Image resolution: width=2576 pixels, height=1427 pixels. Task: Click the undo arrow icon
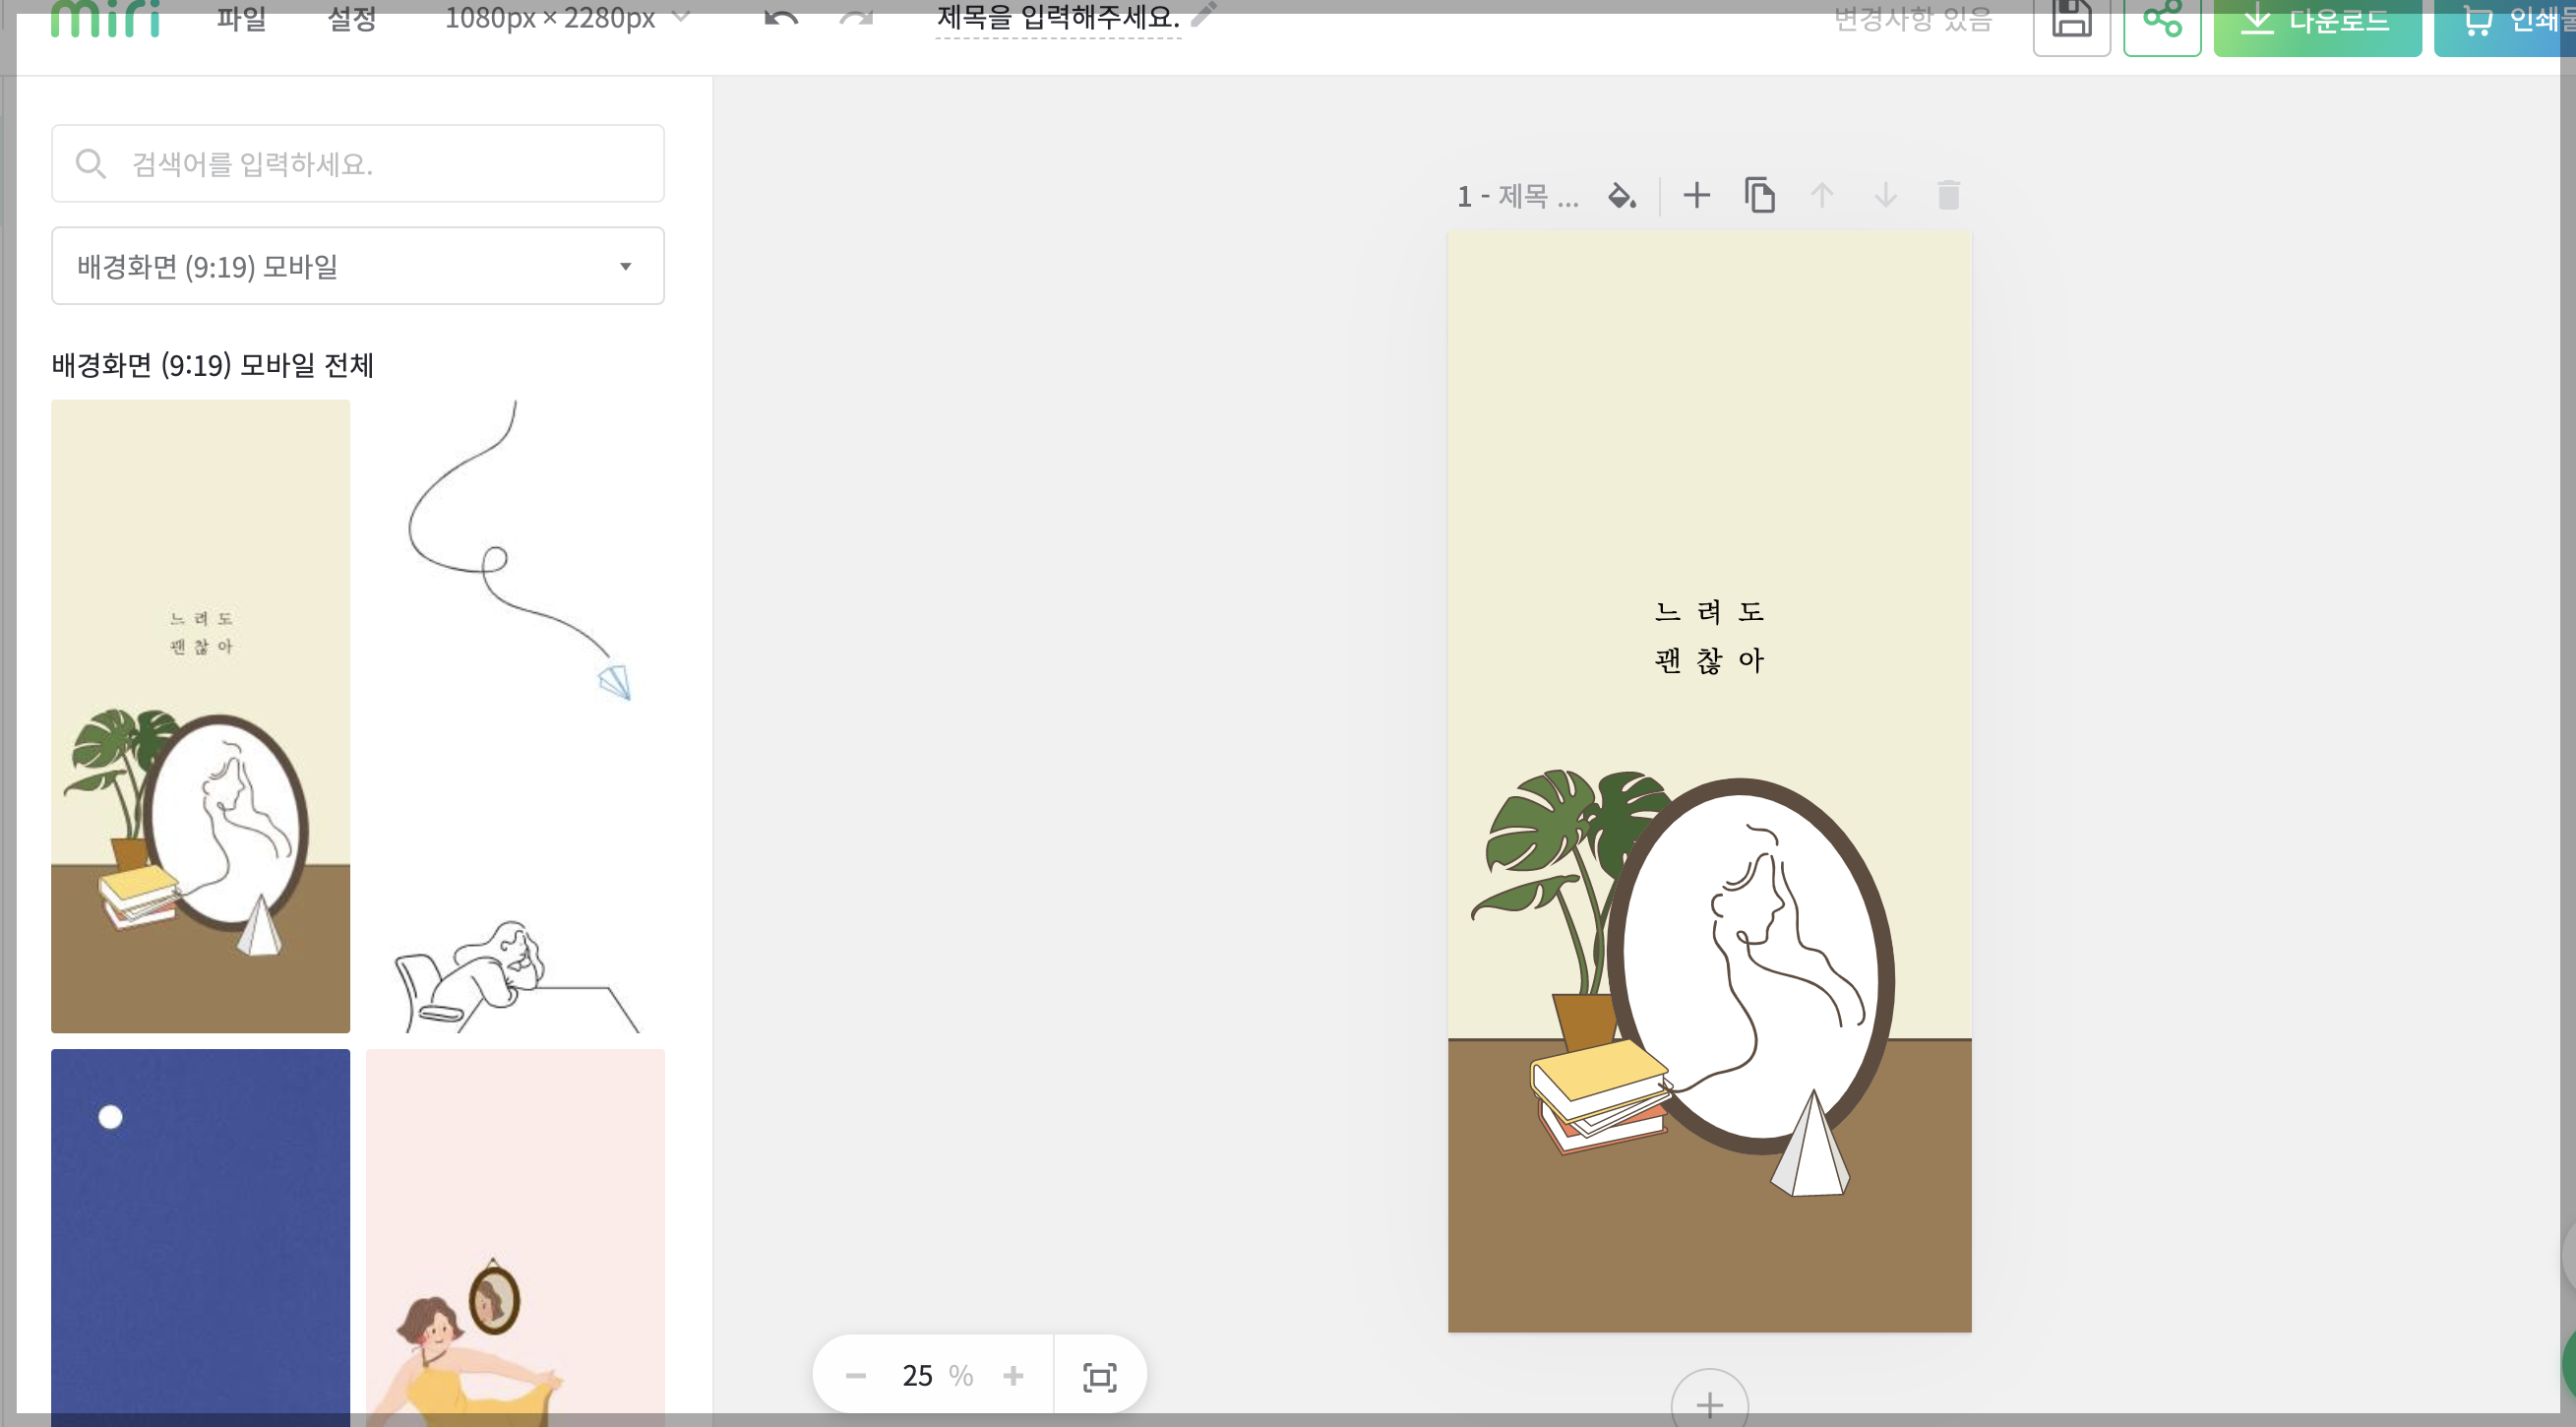coord(781,18)
